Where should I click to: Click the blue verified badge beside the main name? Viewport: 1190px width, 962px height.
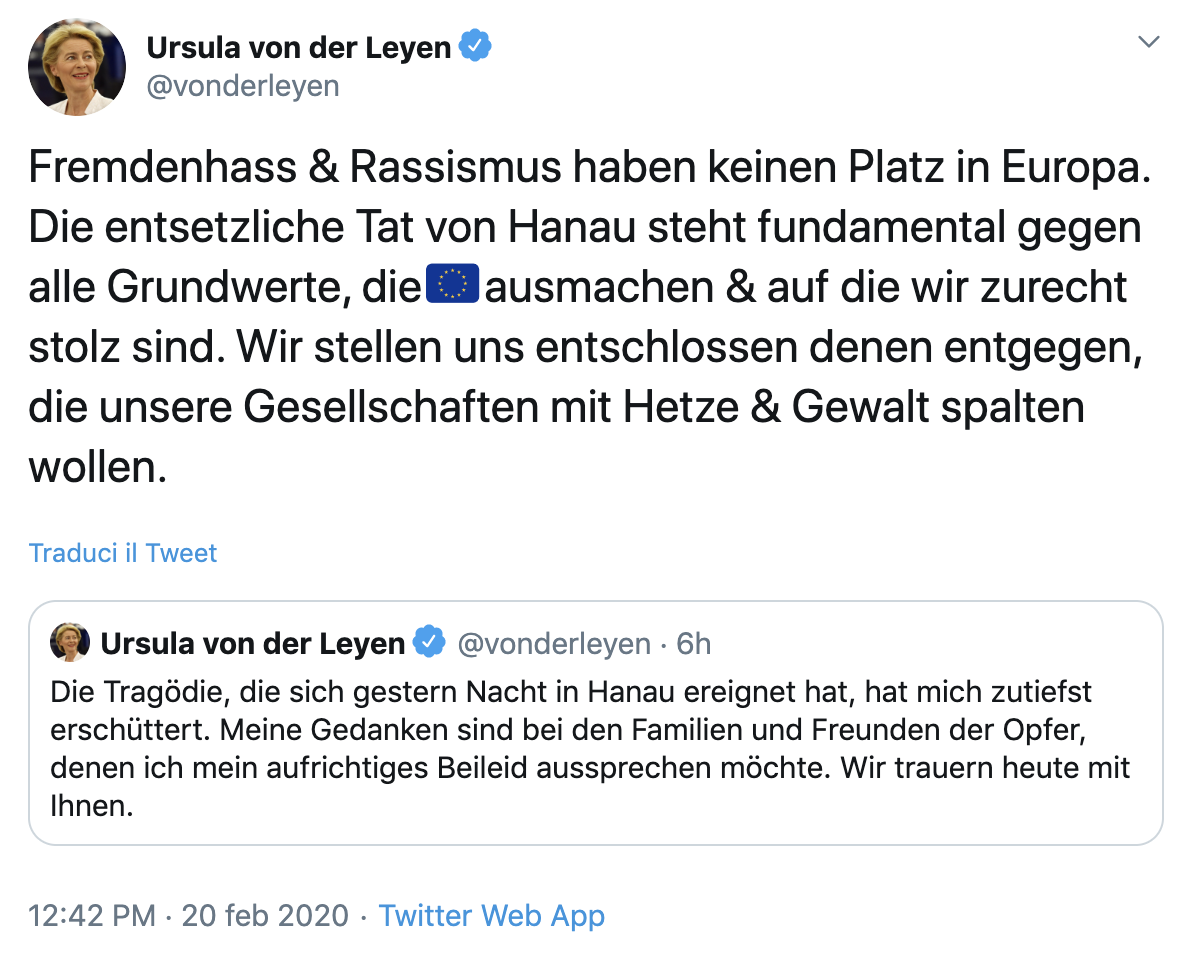(475, 46)
